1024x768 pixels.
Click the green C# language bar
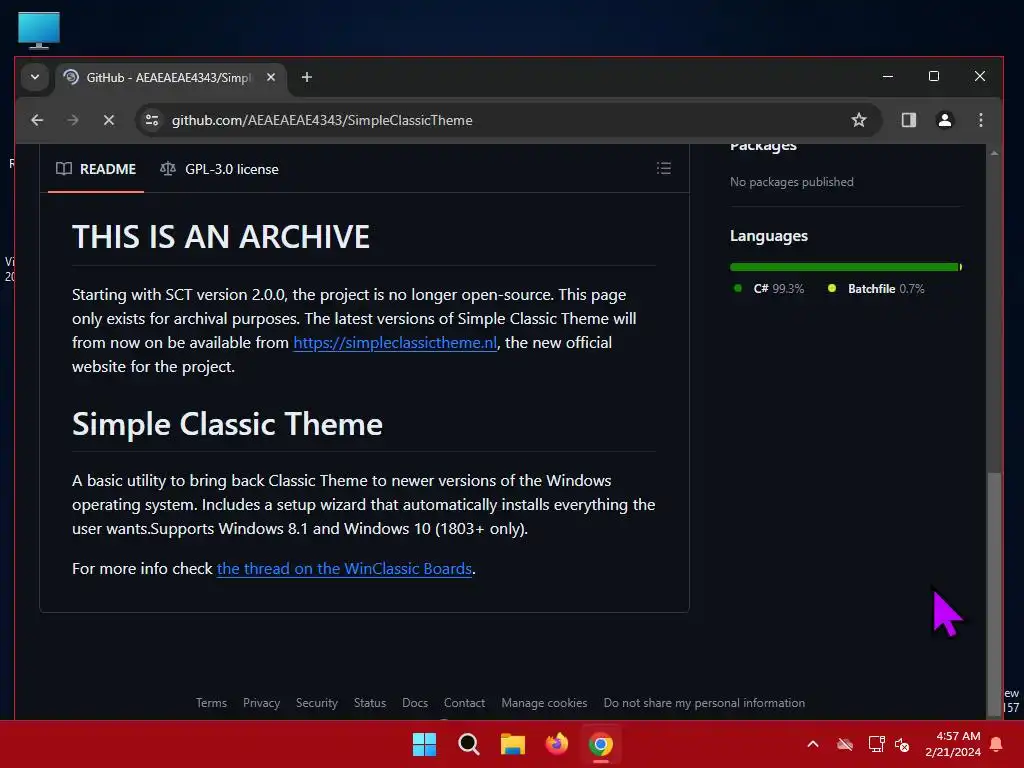[x=844, y=267]
